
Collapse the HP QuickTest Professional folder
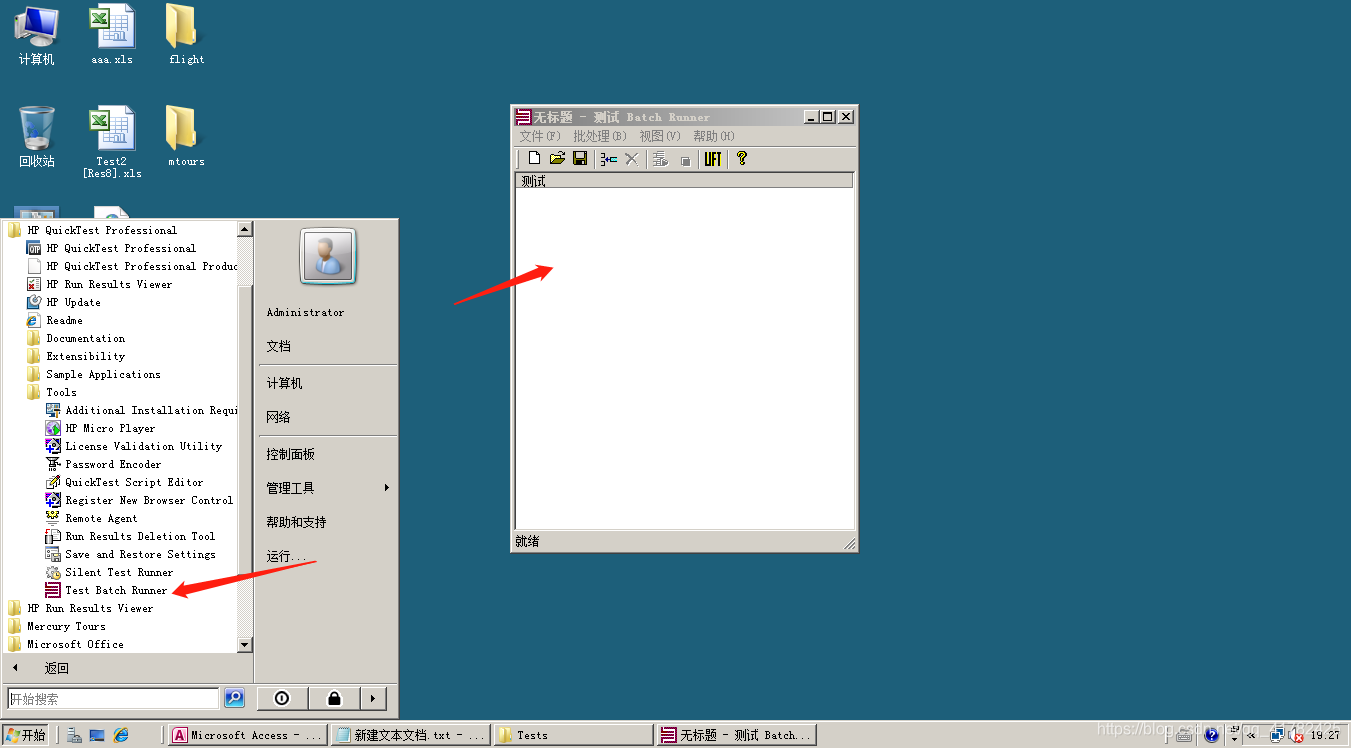point(92,230)
